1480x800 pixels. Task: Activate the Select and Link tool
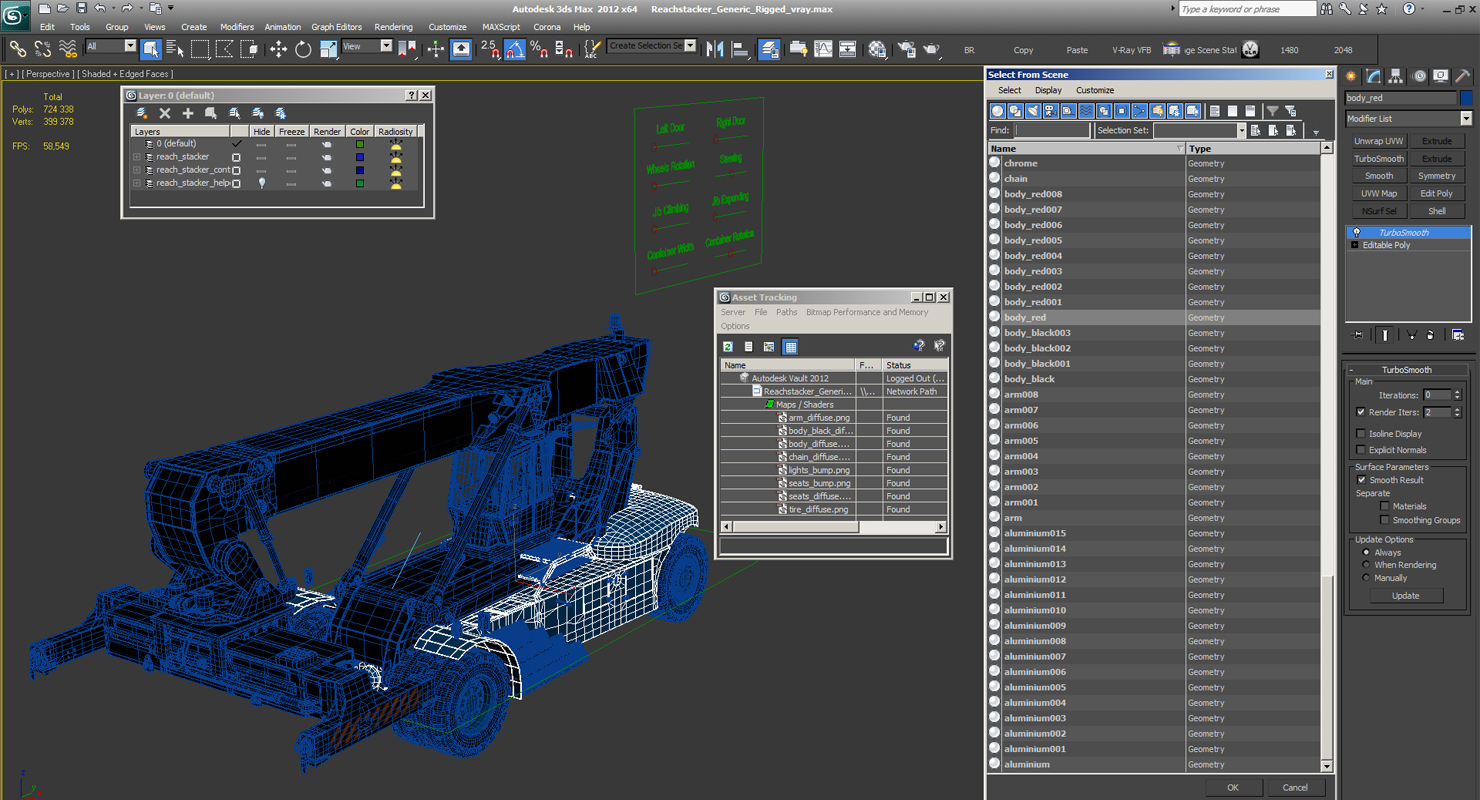click(x=17, y=48)
